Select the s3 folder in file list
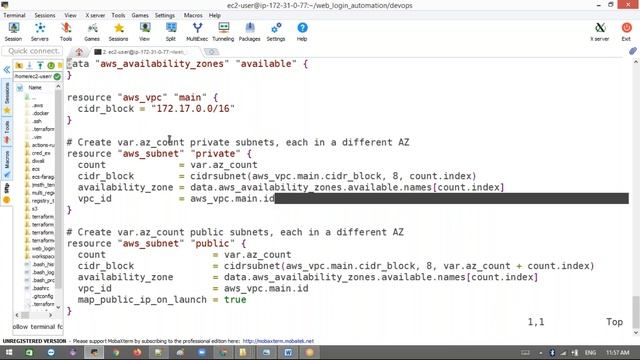Screen dimensions: 640x360 pyautogui.click(x=34, y=209)
